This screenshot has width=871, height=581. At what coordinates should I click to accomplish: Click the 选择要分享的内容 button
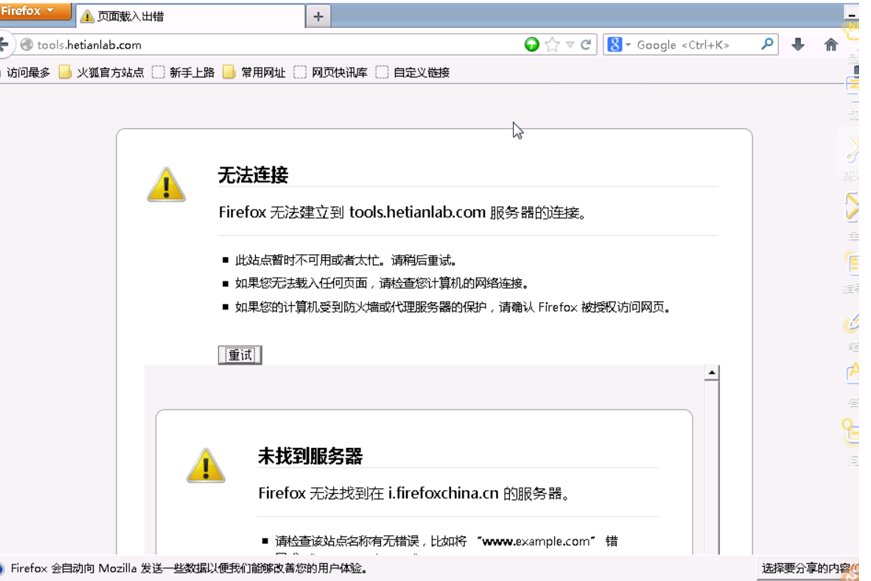808,568
